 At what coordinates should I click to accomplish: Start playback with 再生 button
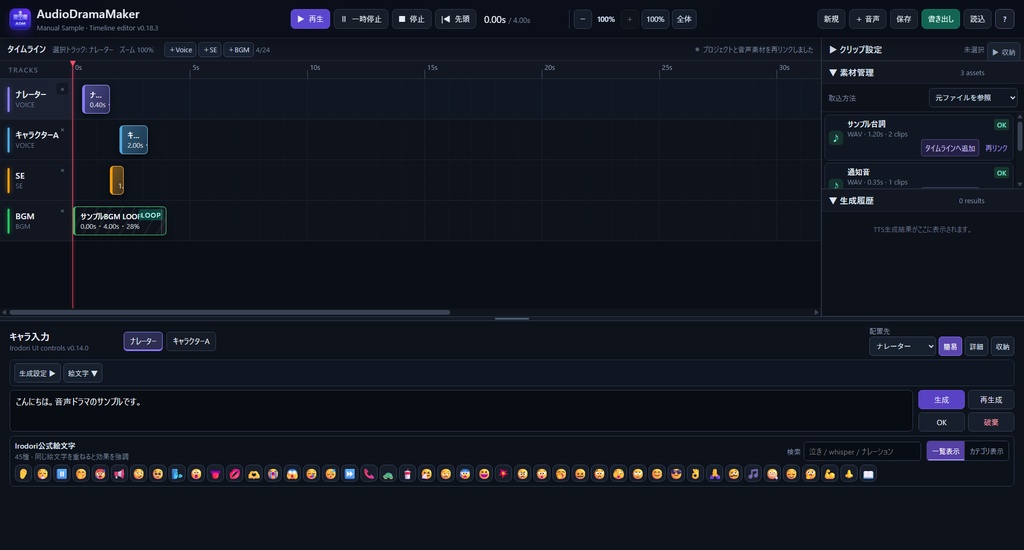(310, 19)
